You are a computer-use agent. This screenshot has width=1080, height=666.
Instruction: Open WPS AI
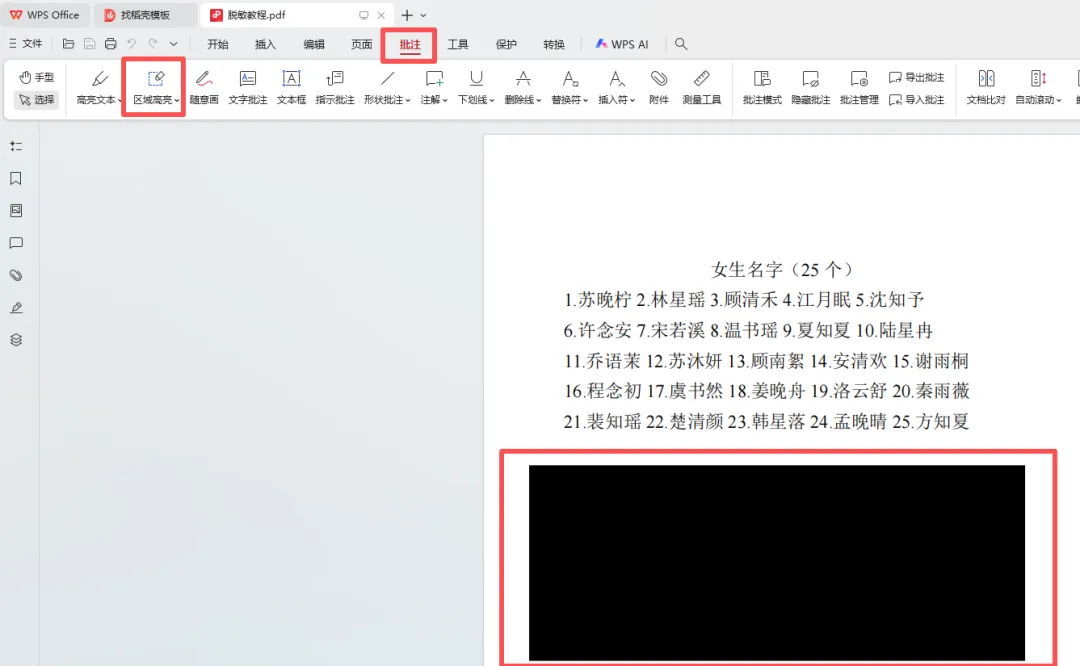(x=622, y=44)
